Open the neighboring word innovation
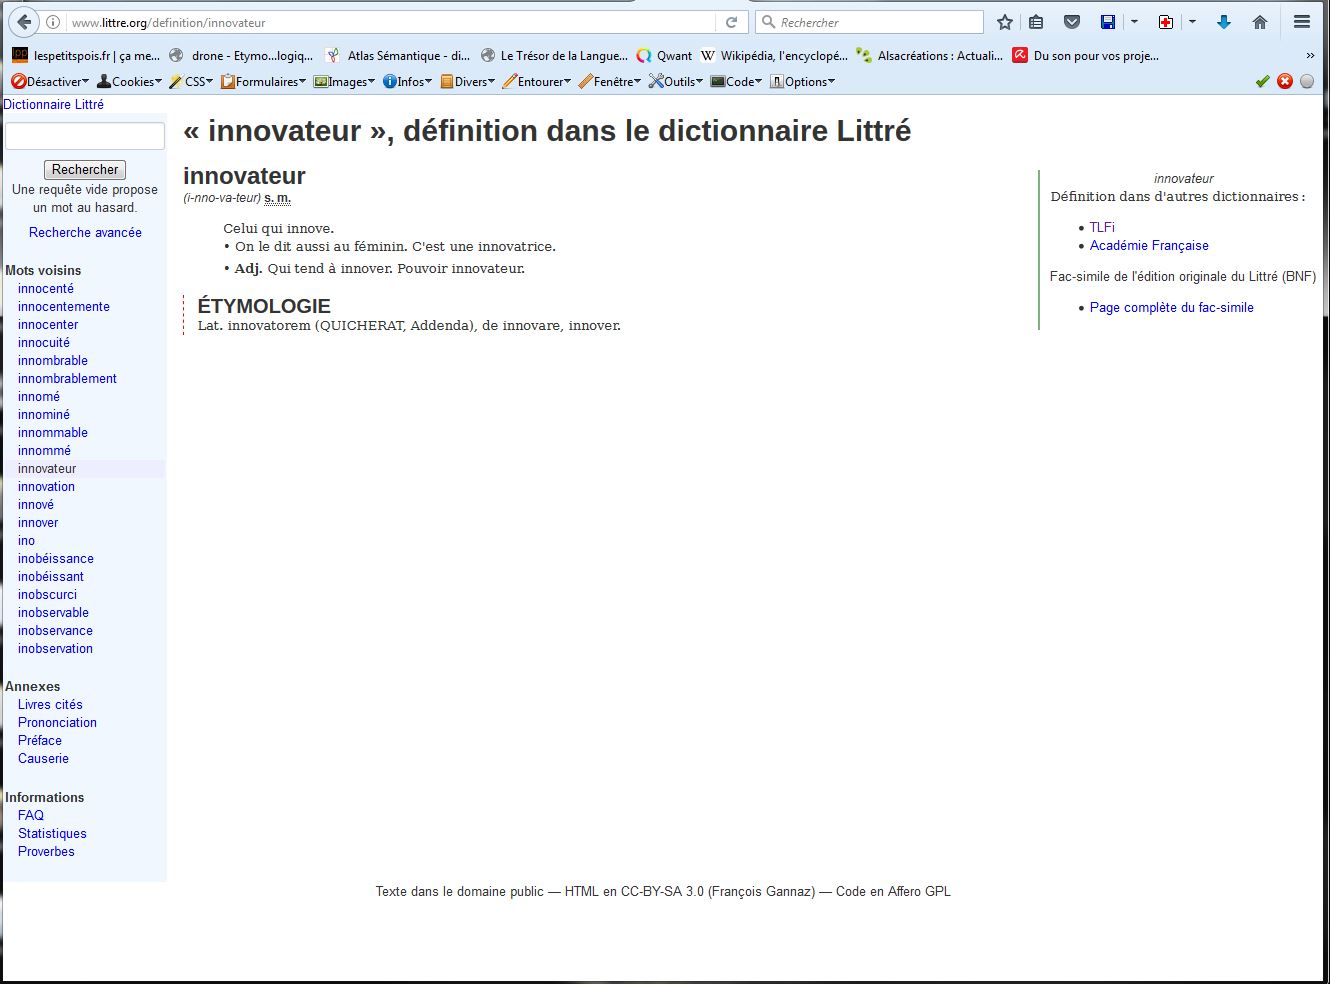This screenshot has width=1330, height=984. pyautogui.click(x=46, y=487)
